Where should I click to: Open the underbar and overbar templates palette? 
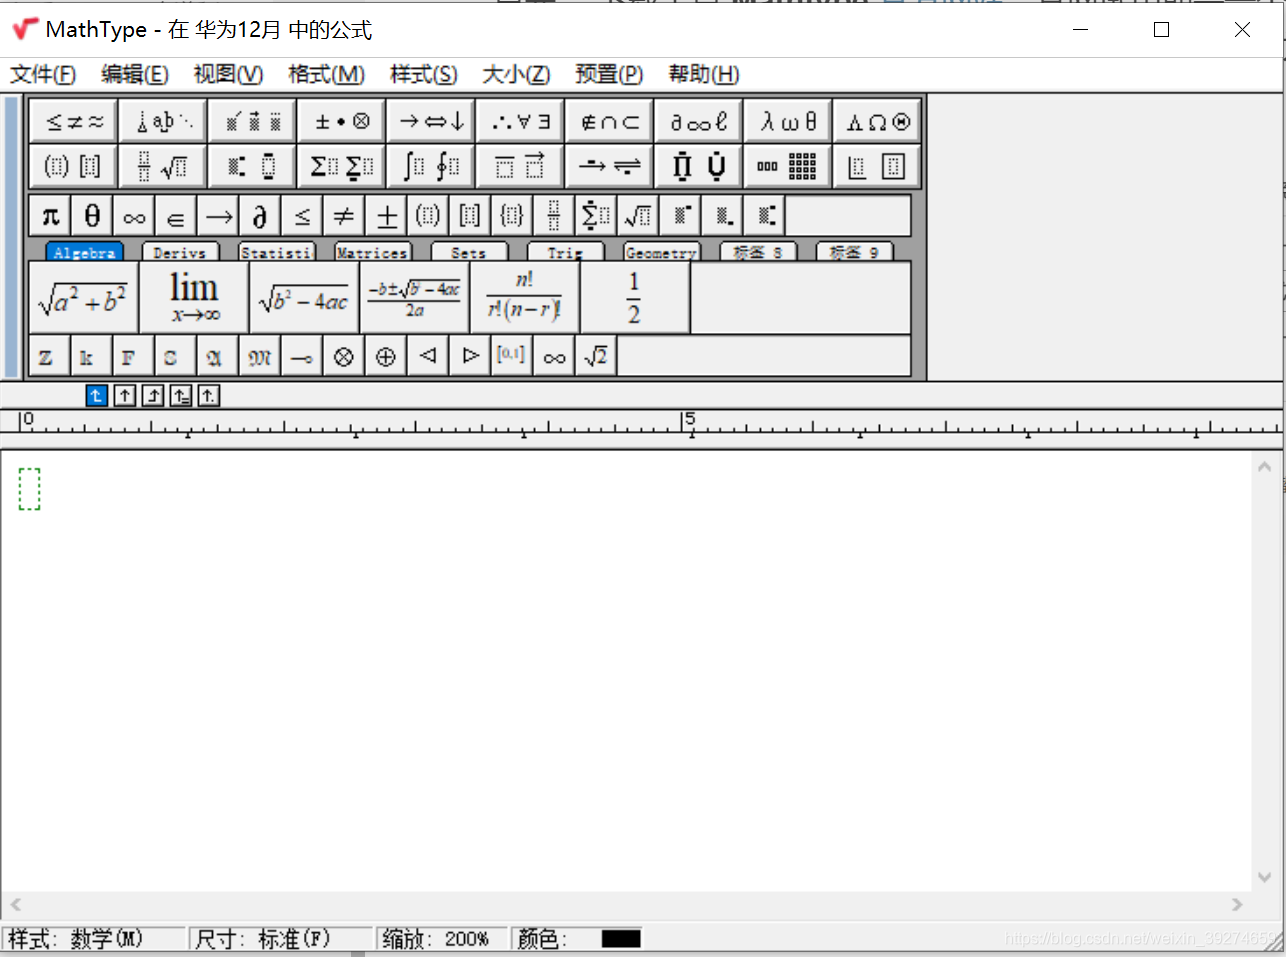click(x=520, y=166)
